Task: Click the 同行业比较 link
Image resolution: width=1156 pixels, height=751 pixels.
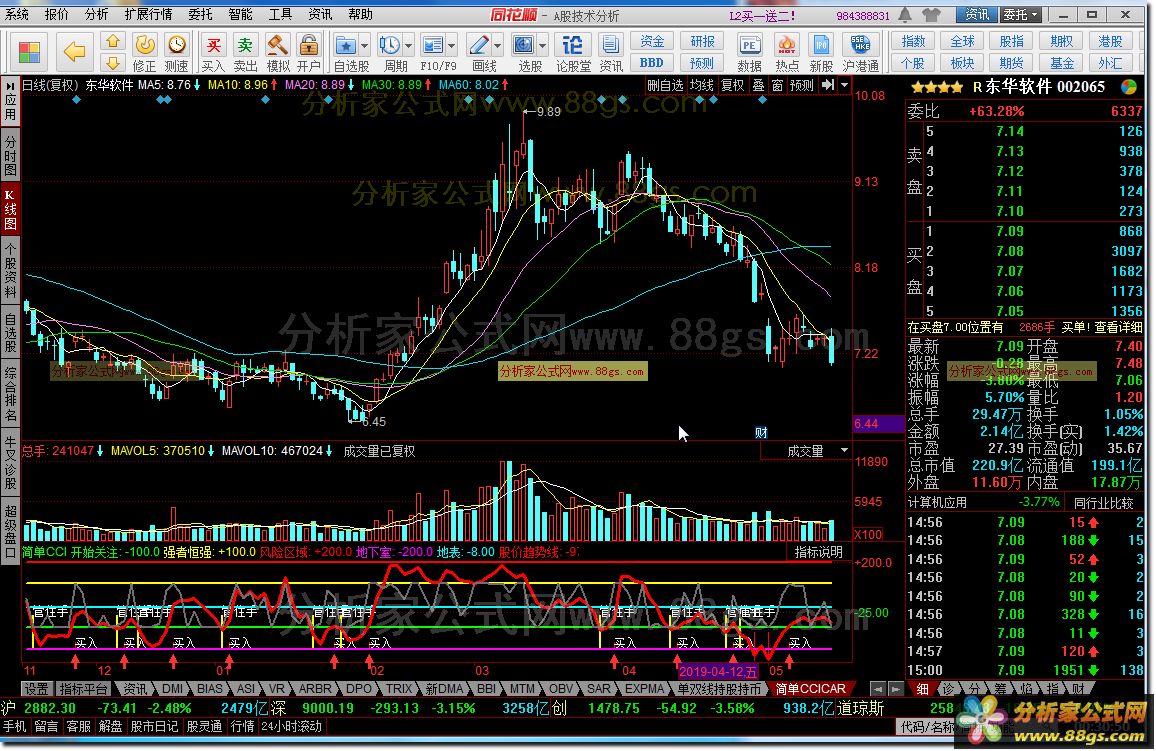Action: pyautogui.click(x=1104, y=503)
